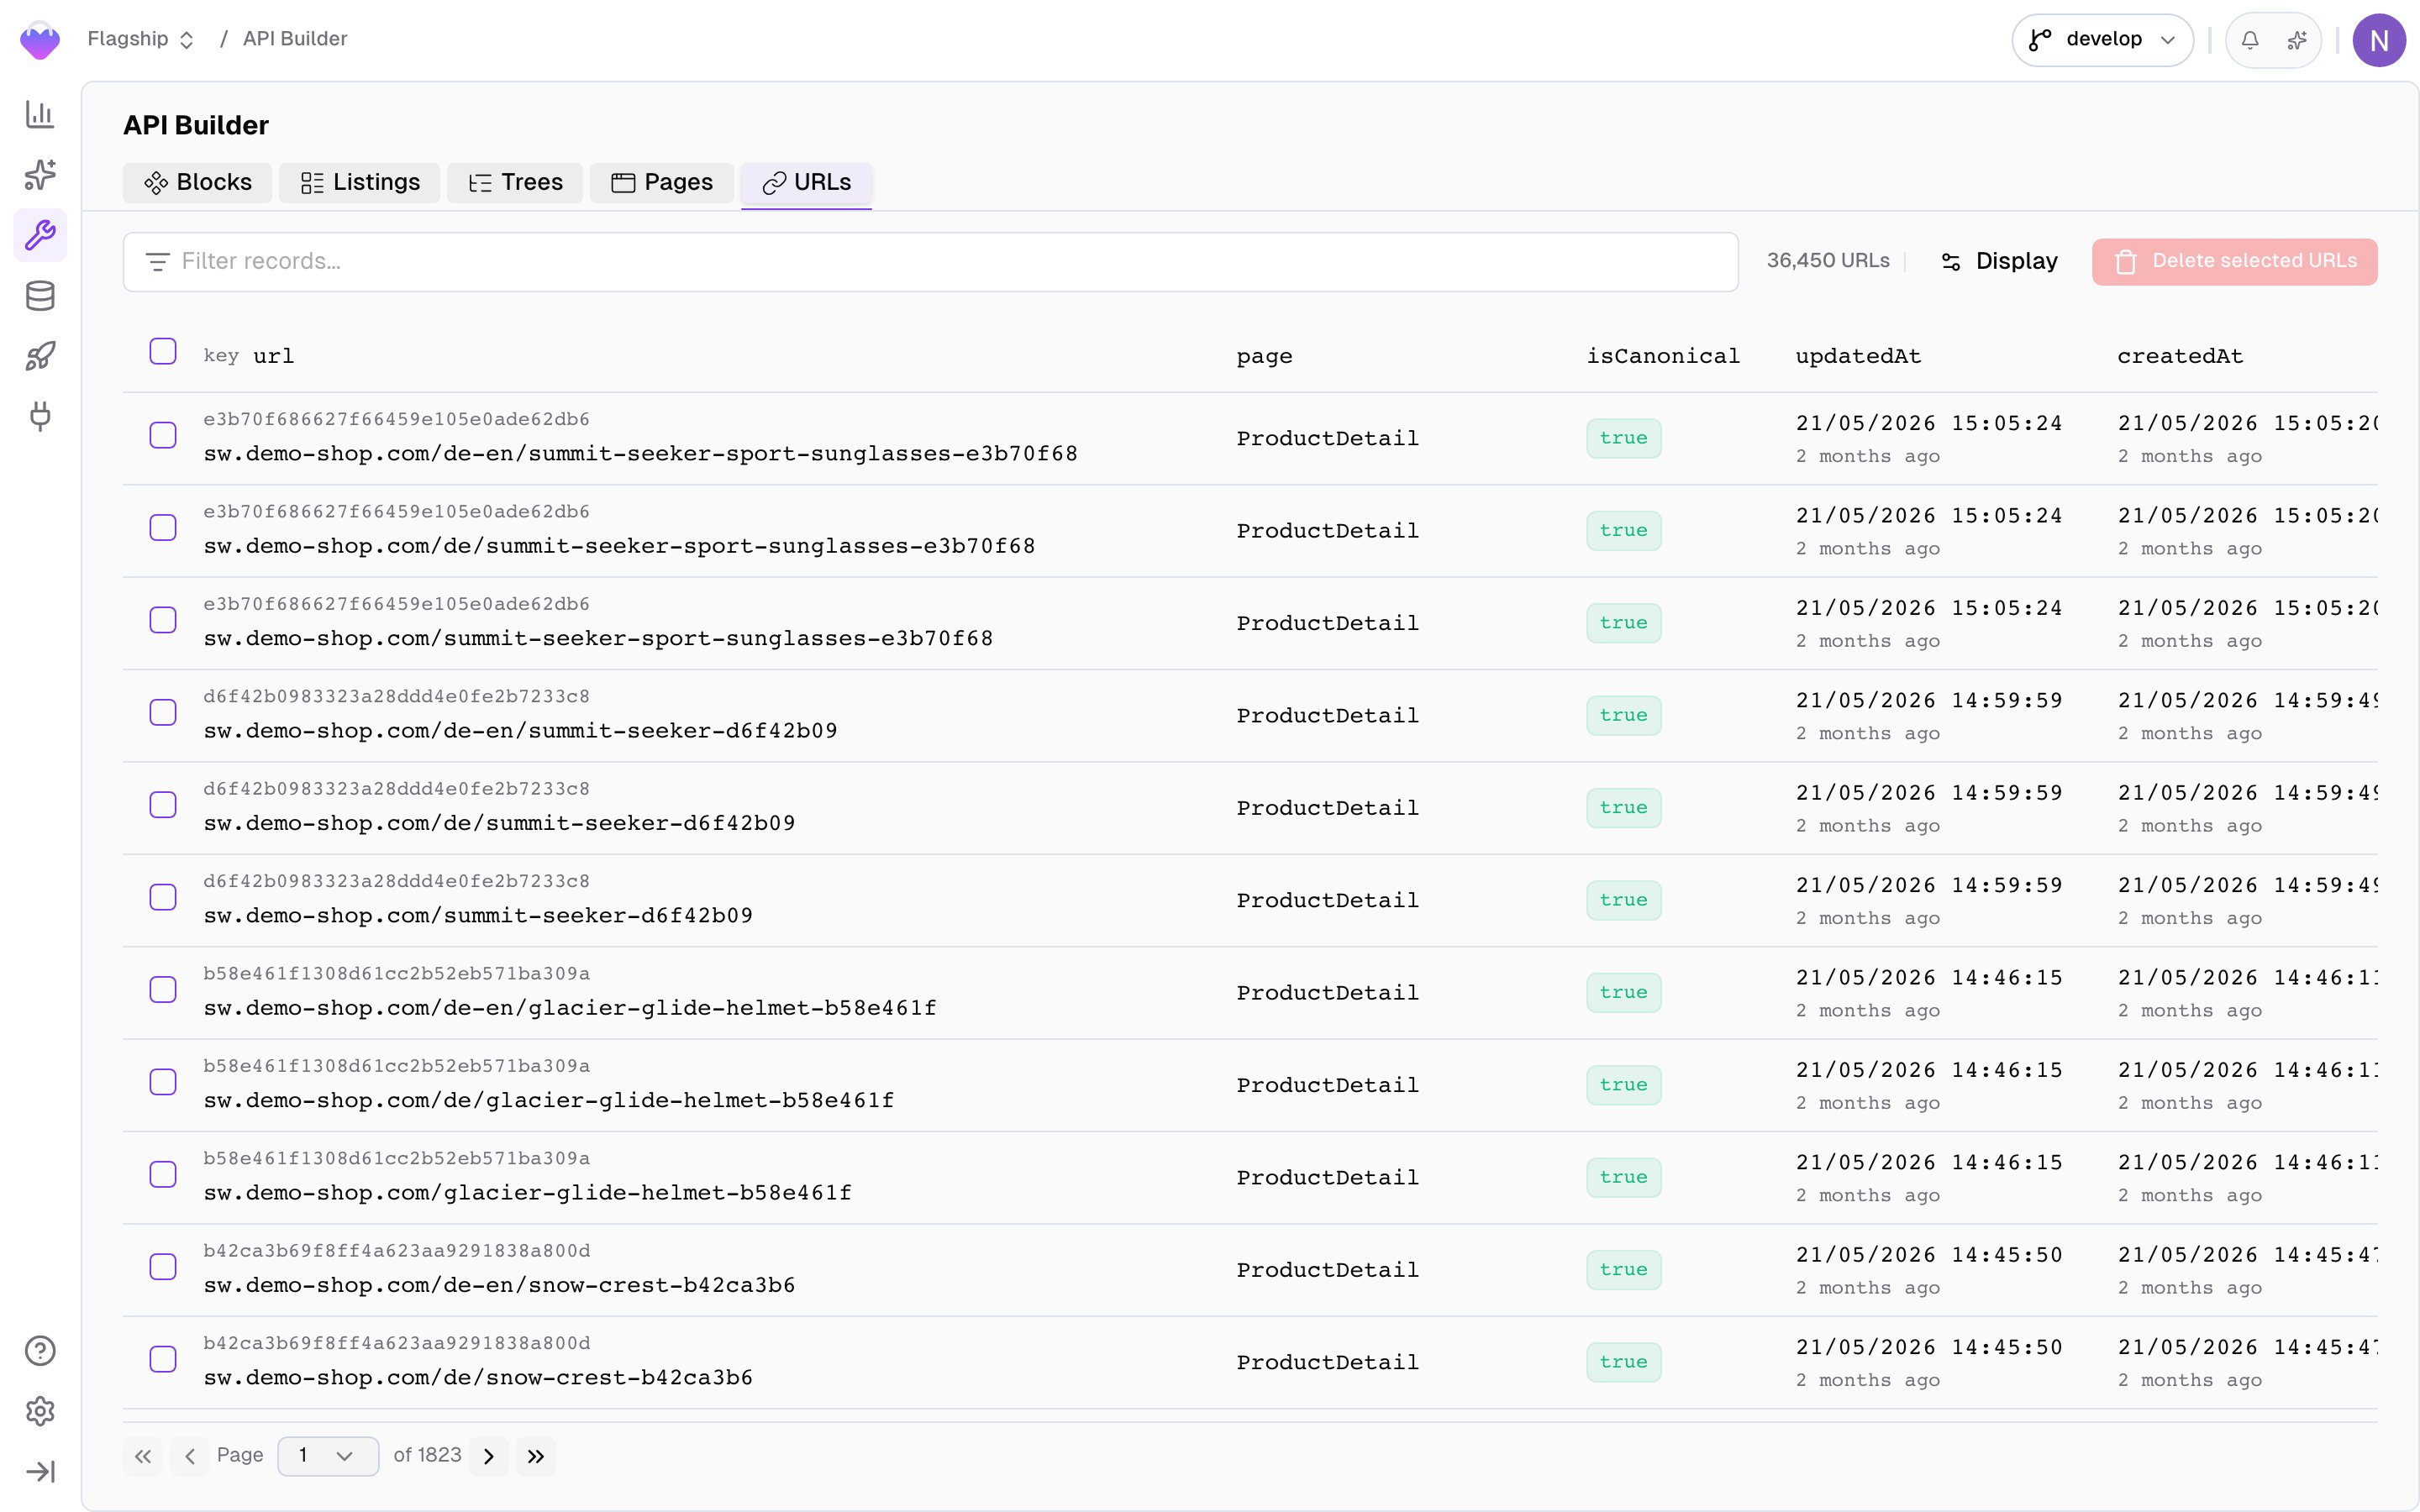Go to the first page
2420x1512 pixels.
pyautogui.click(x=143, y=1456)
